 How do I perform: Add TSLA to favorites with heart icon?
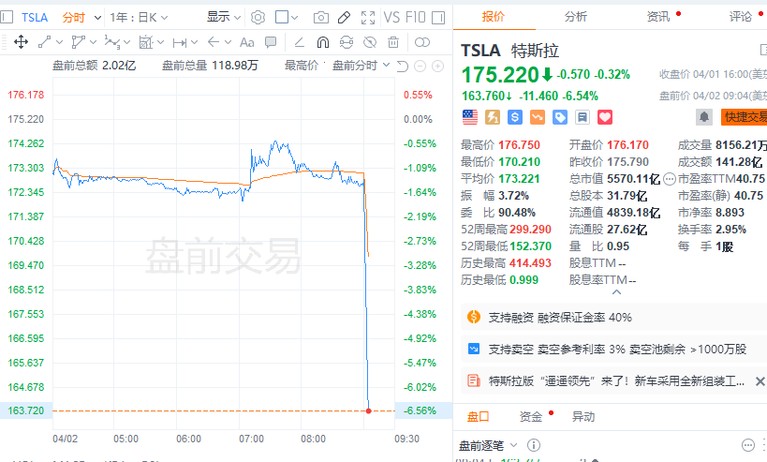click(604, 117)
